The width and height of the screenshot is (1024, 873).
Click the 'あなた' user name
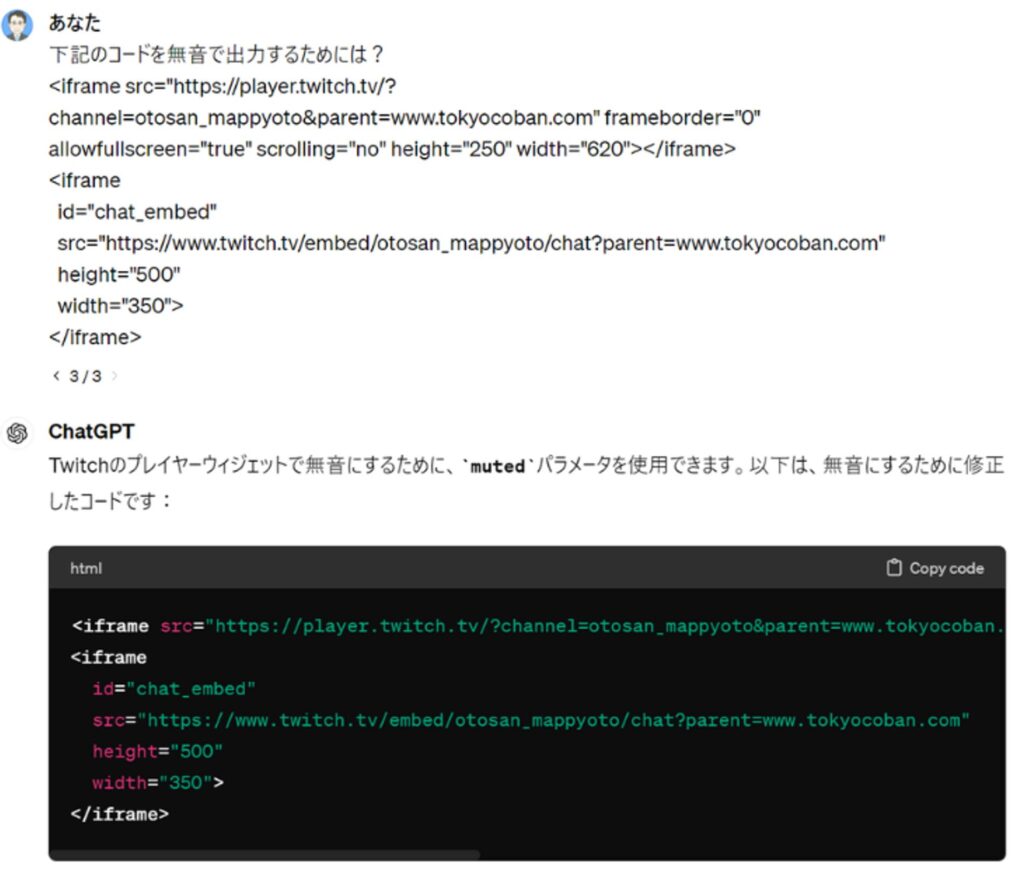coord(74,23)
